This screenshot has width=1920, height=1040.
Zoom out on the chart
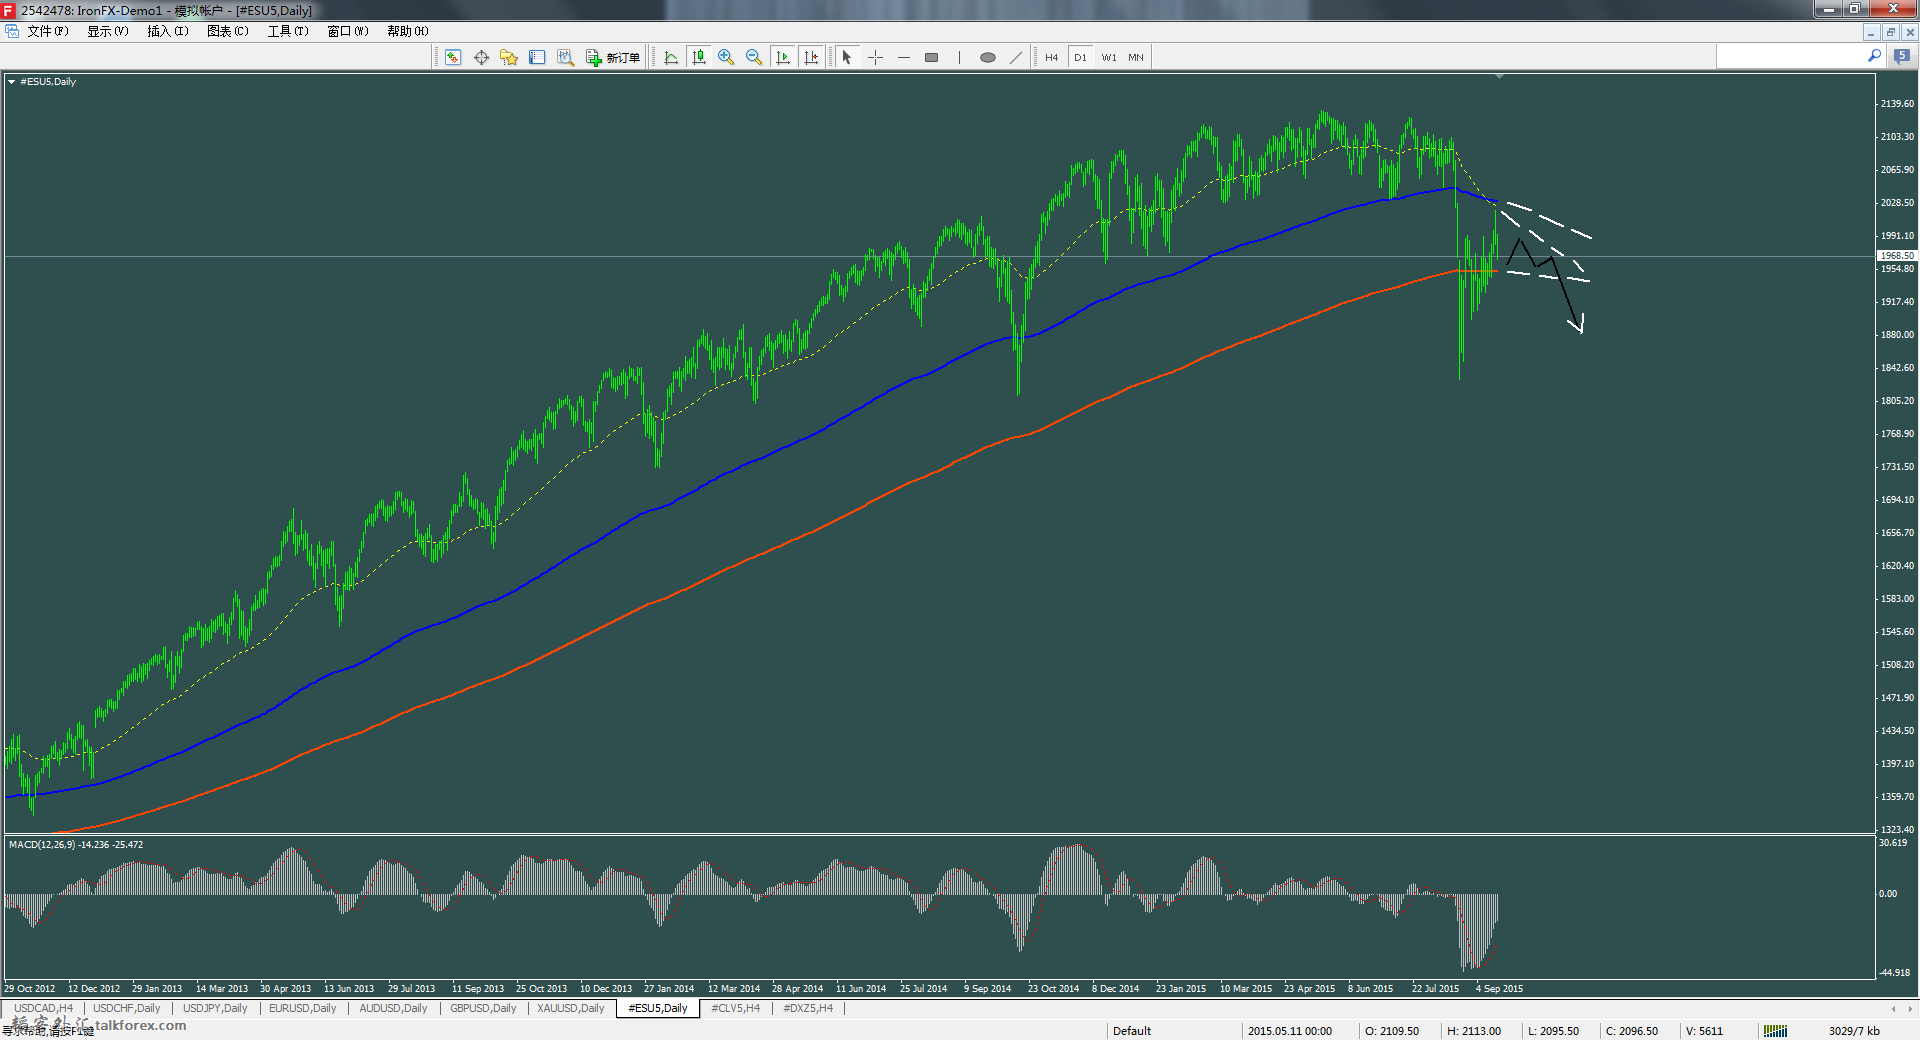(754, 58)
